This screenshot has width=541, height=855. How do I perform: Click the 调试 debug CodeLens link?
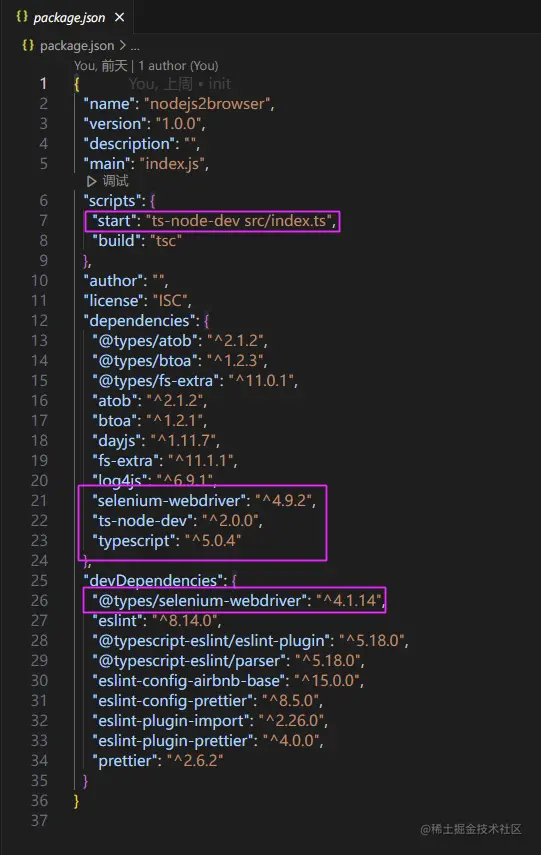tap(115, 181)
